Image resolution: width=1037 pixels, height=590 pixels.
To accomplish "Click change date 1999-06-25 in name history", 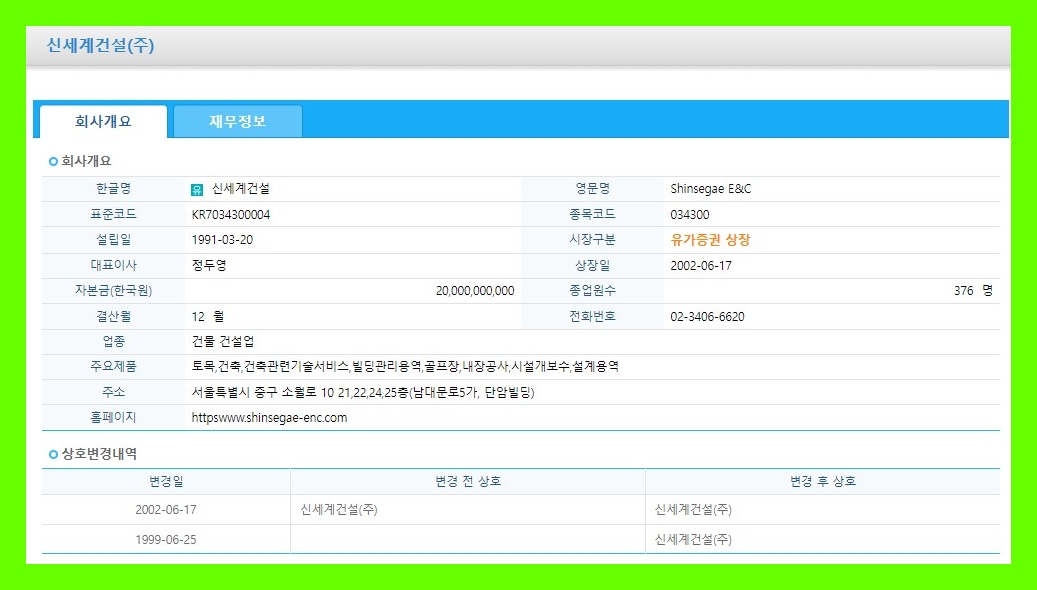I will [166, 539].
